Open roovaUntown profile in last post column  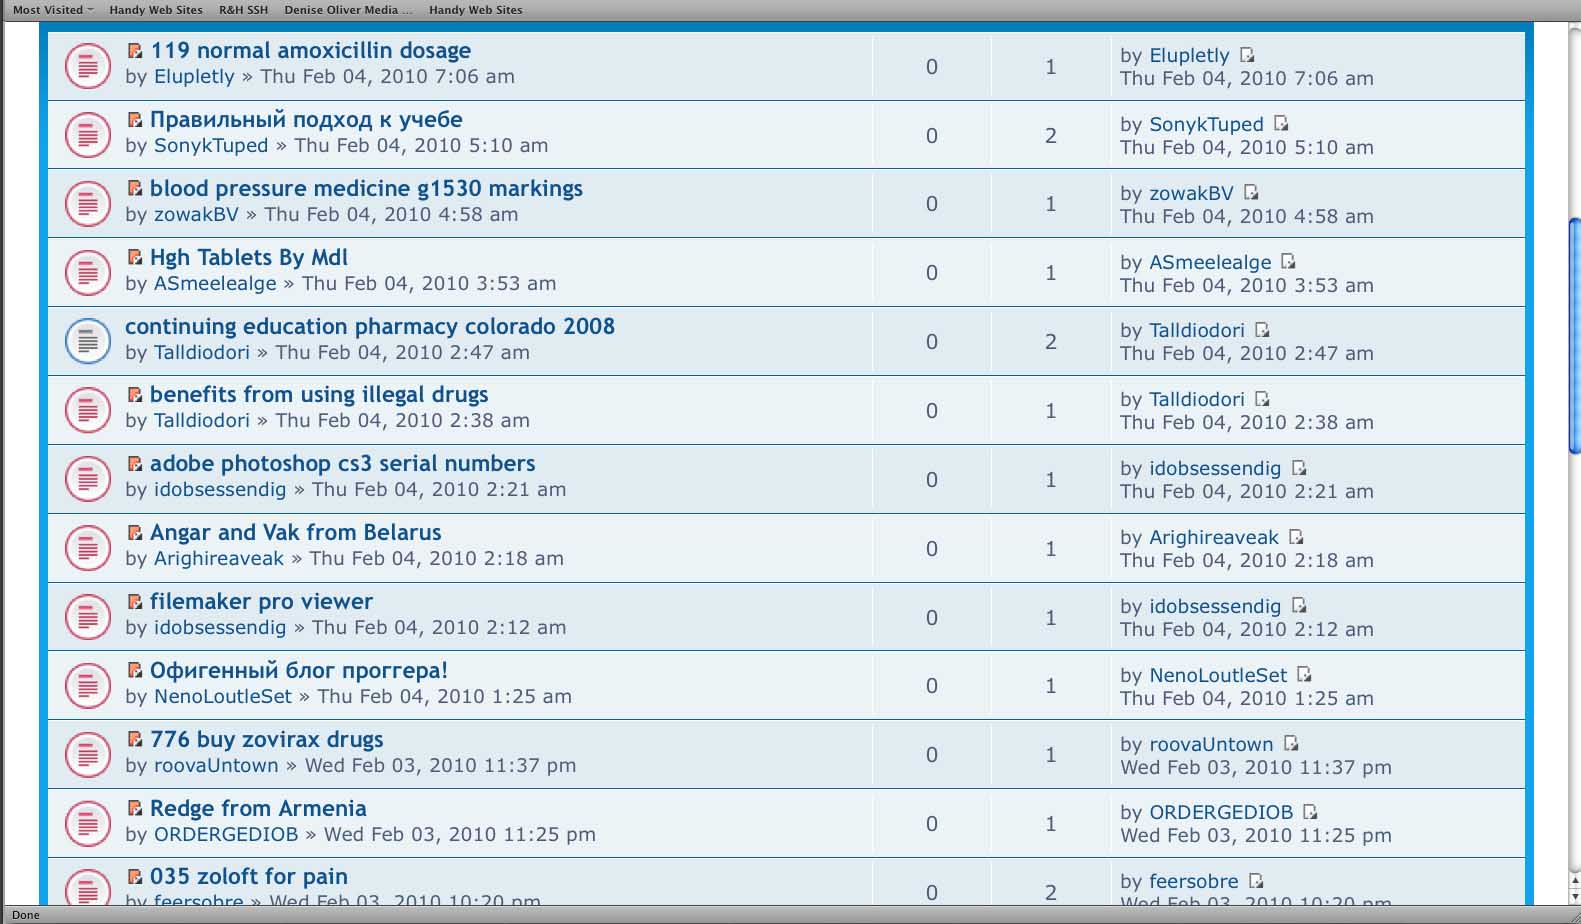point(1211,745)
